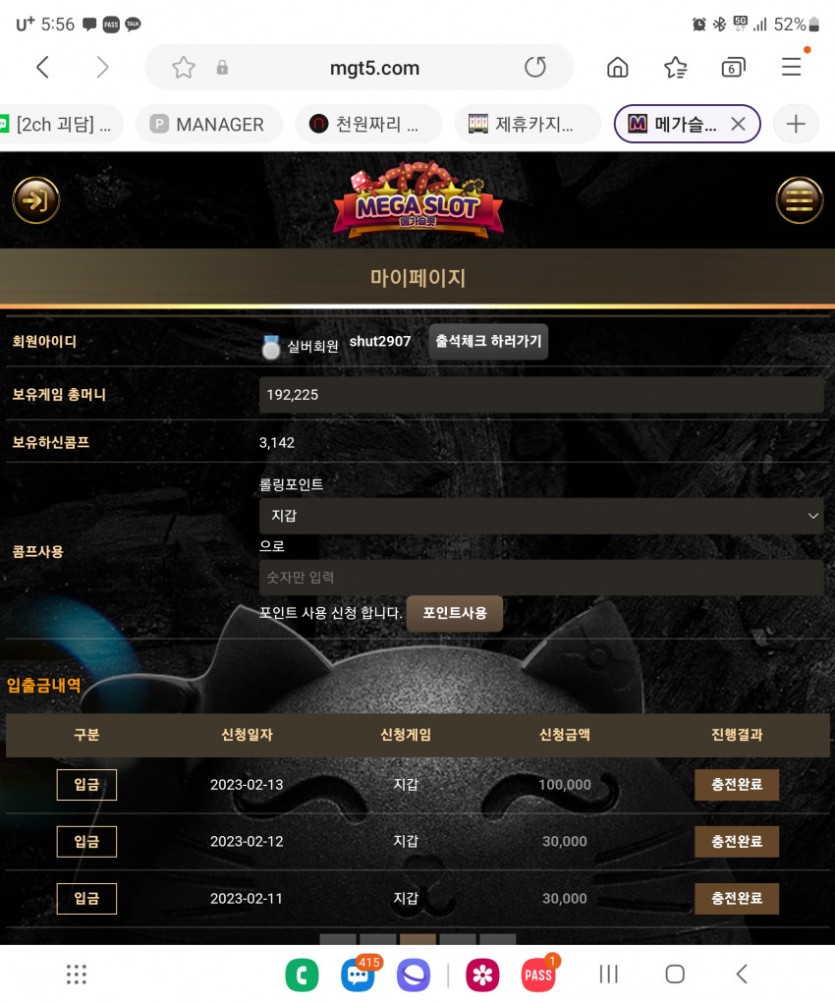This screenshot has width=835, height=1003.
Task: Open the gold Mega Slot site menu
Action: point(799,200)
